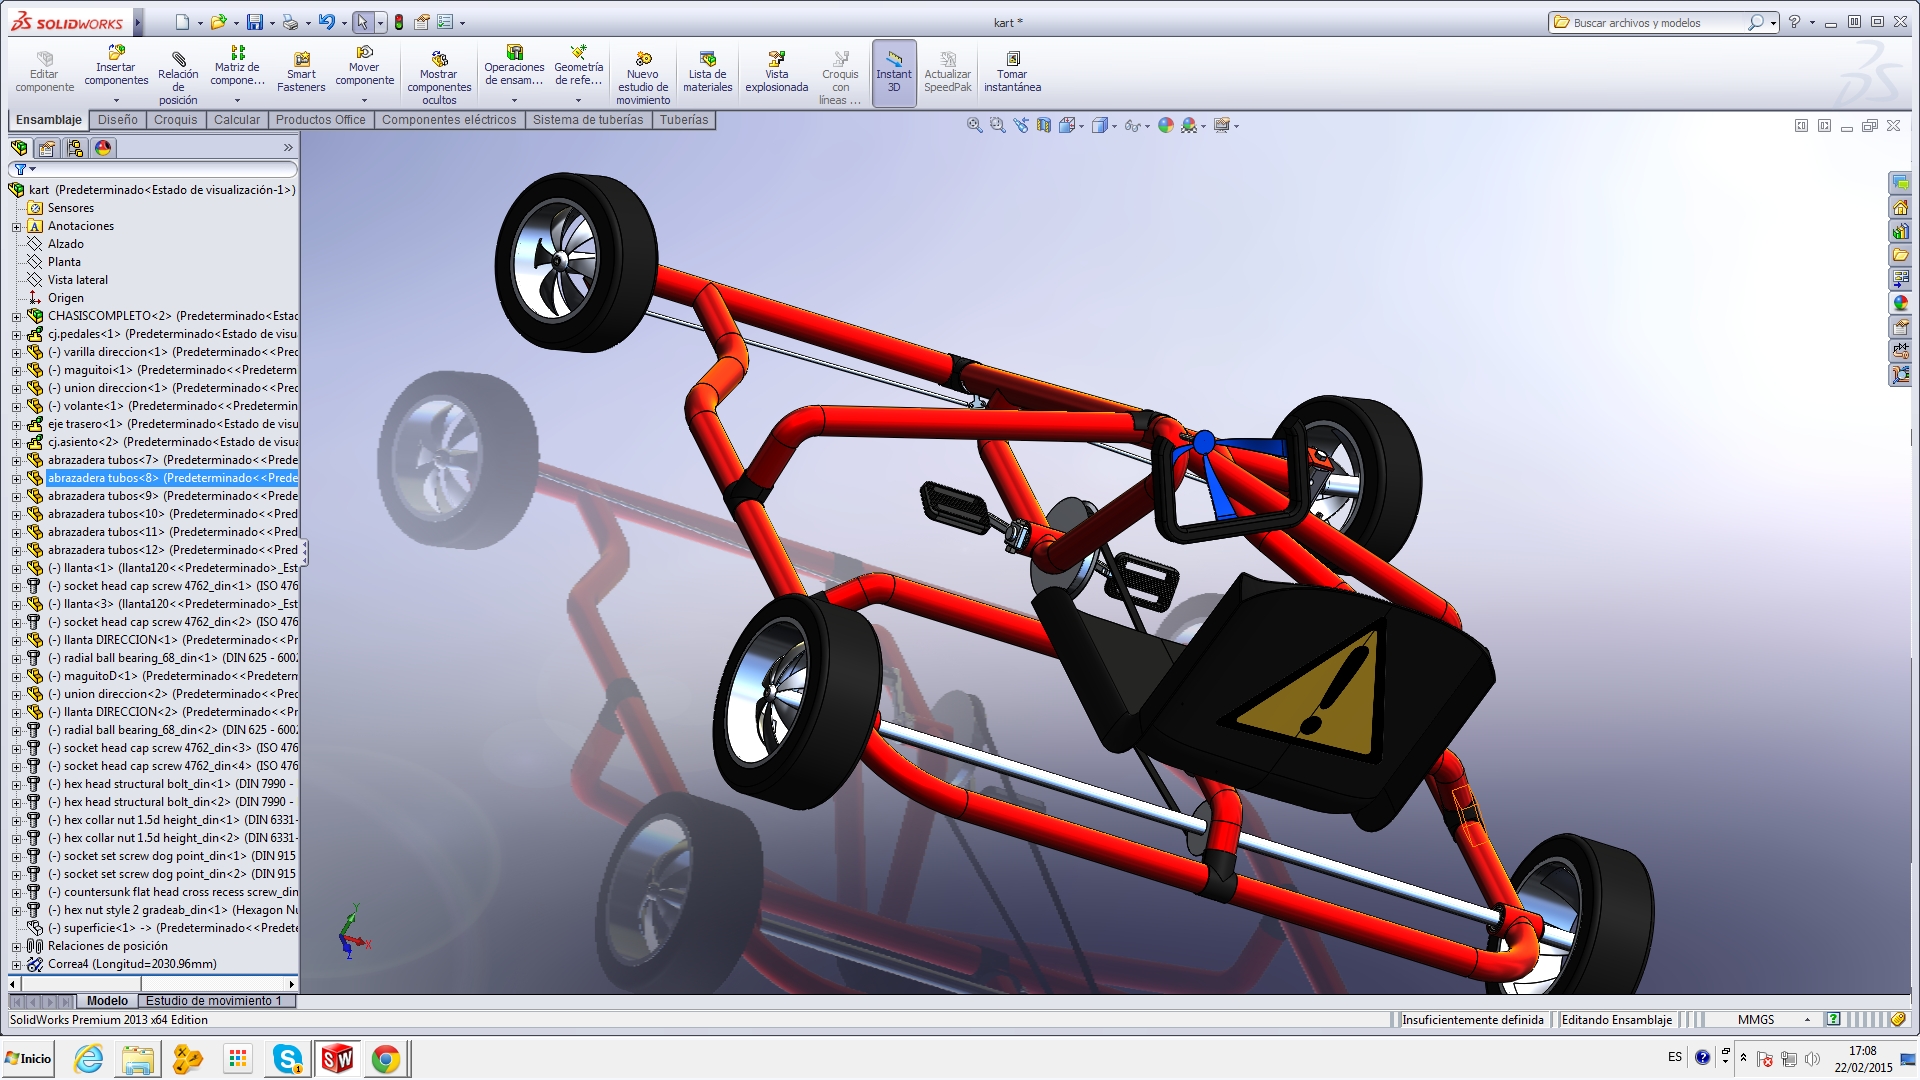Click the filter icon in feature tree

[20, 169]
